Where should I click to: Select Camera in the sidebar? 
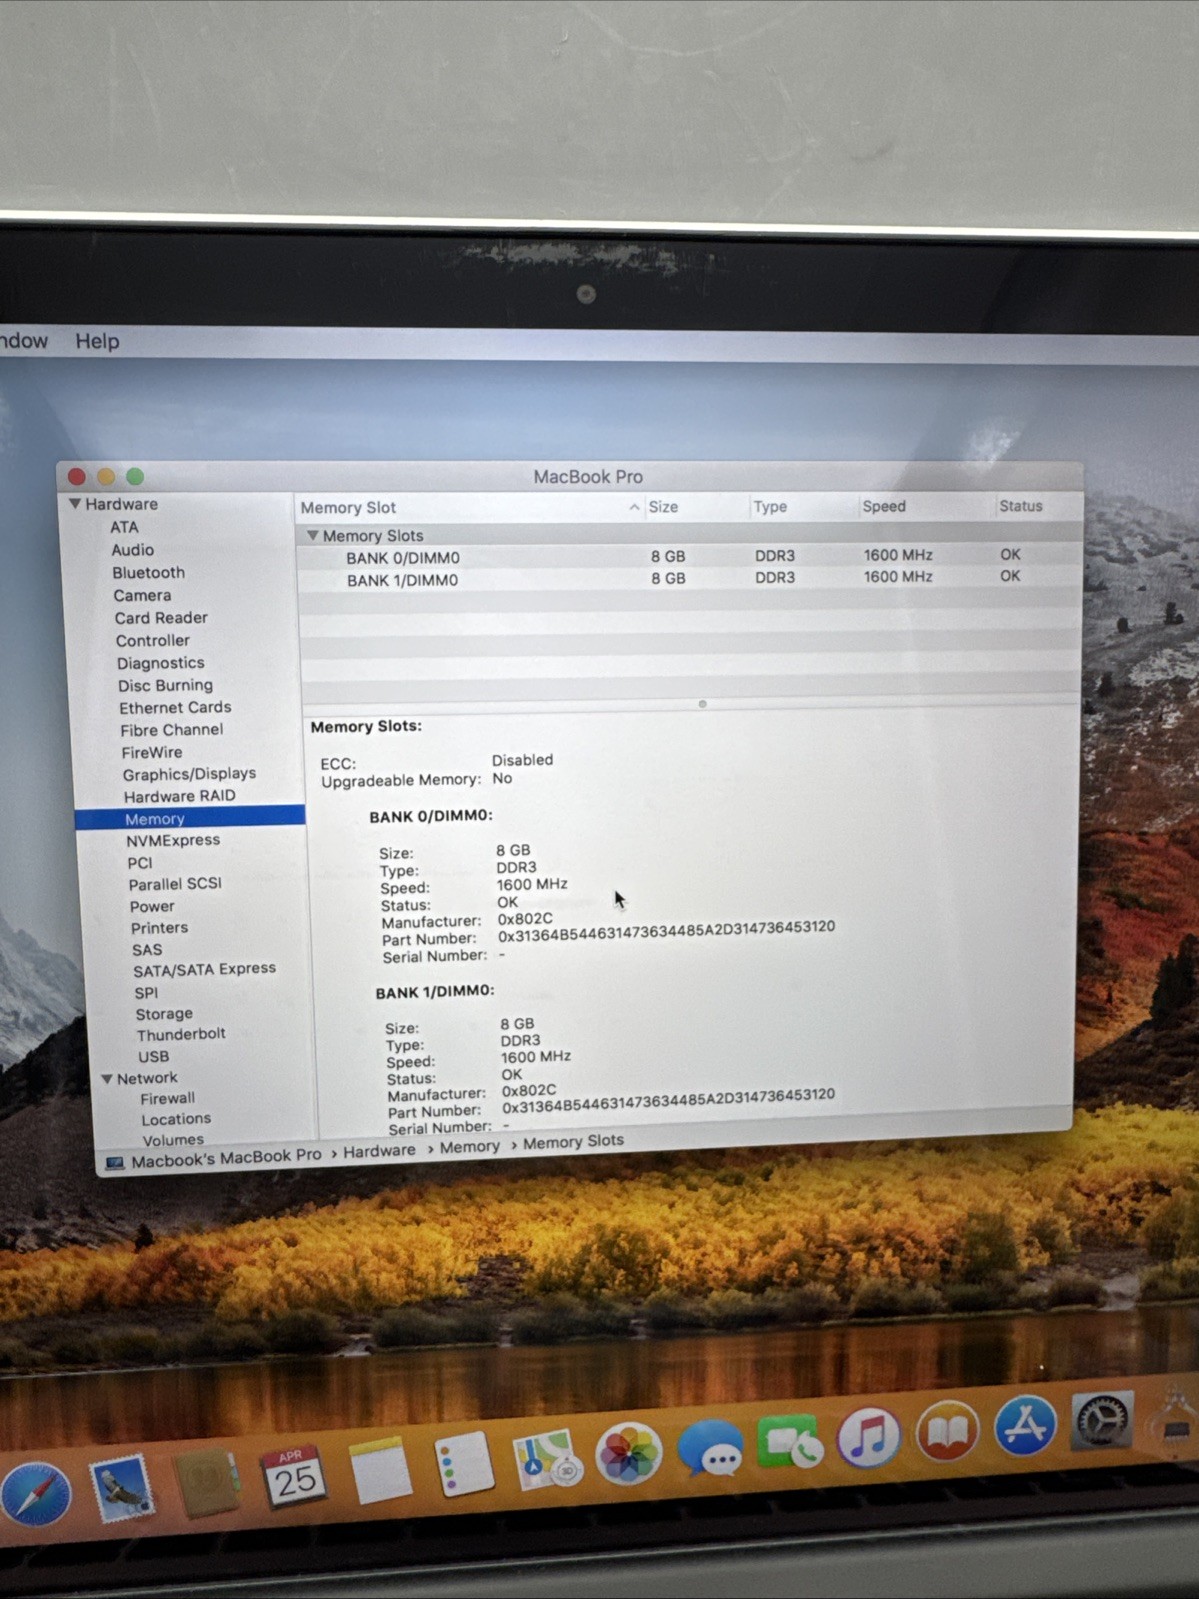[x=142, y=596]
